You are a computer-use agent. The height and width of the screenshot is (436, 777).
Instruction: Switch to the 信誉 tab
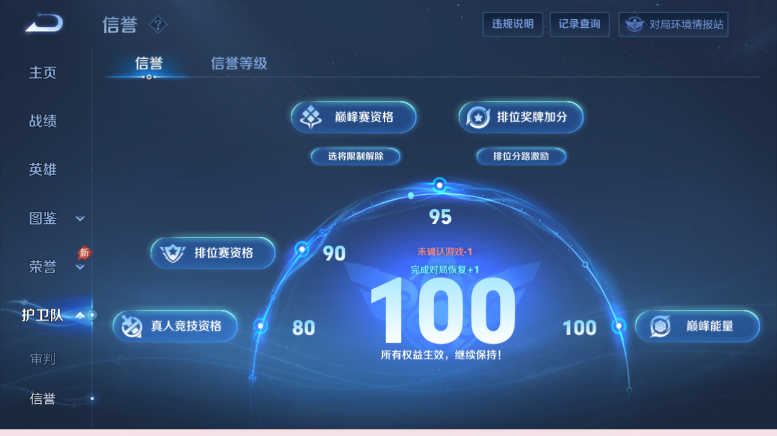[149, 63]
